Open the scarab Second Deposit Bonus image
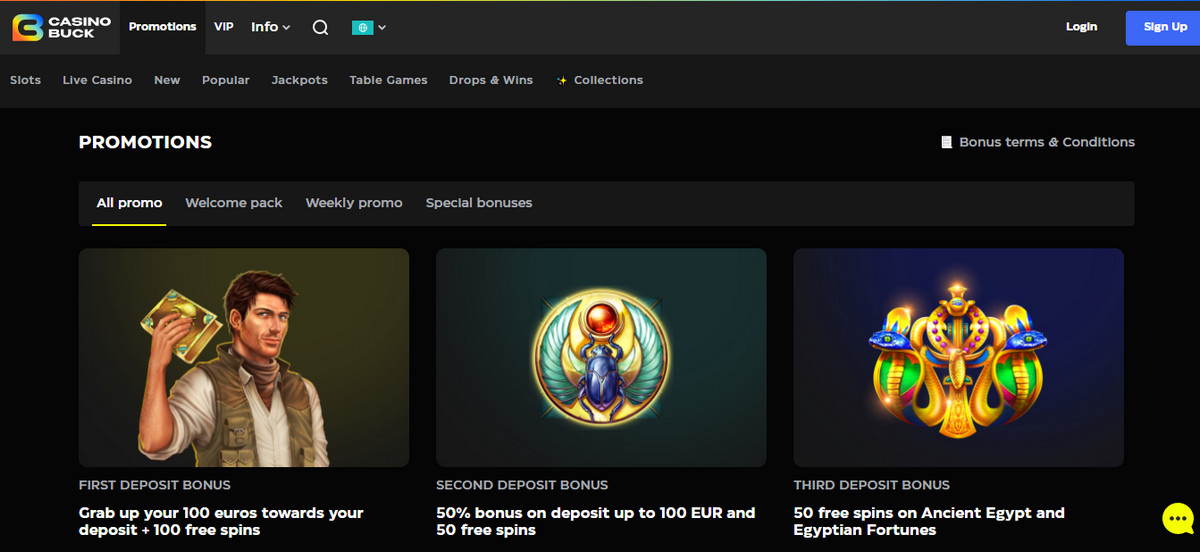Screen dimensions: 1200x552 pos(601,358)
